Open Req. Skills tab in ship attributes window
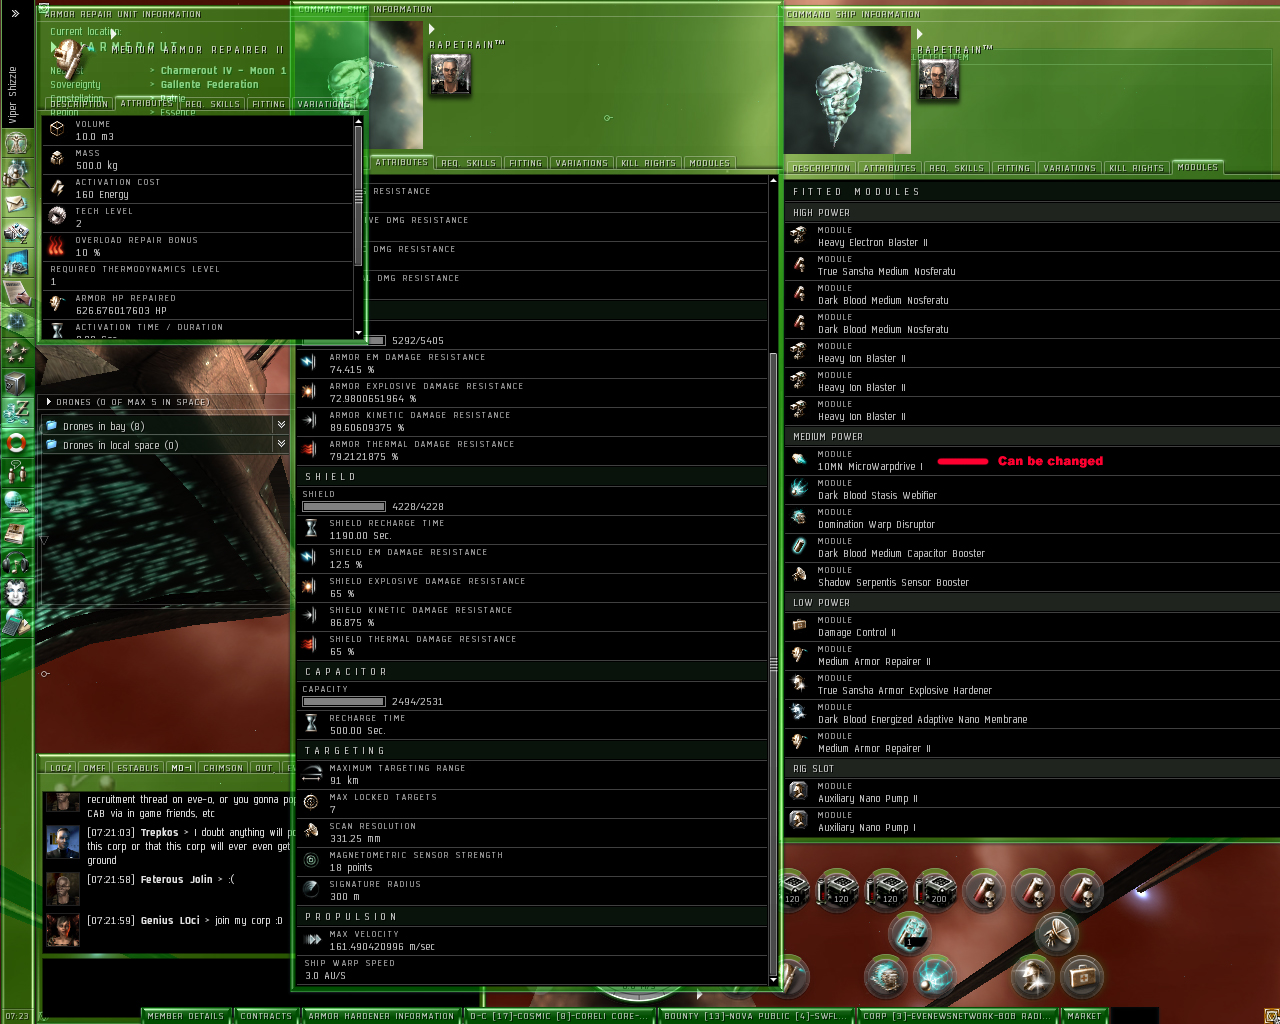This screenshot has height=1024, width=1280. click(468, 163)
